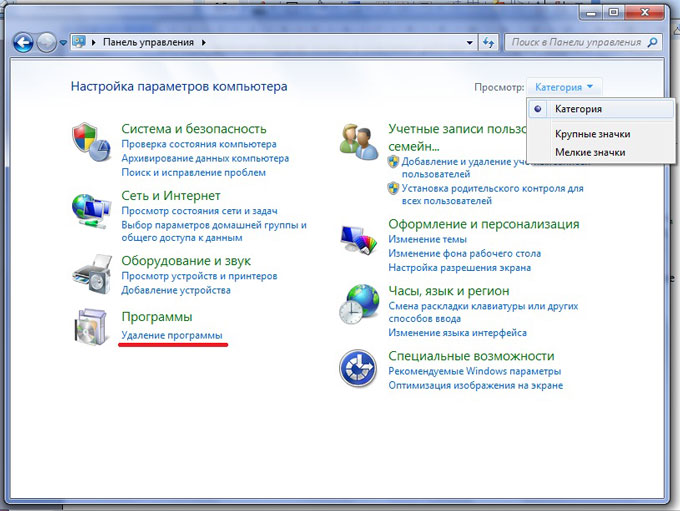Click the shield icon beside Добавление и удаление
This screenshot has width=680, height=511.
pos(393,161)
